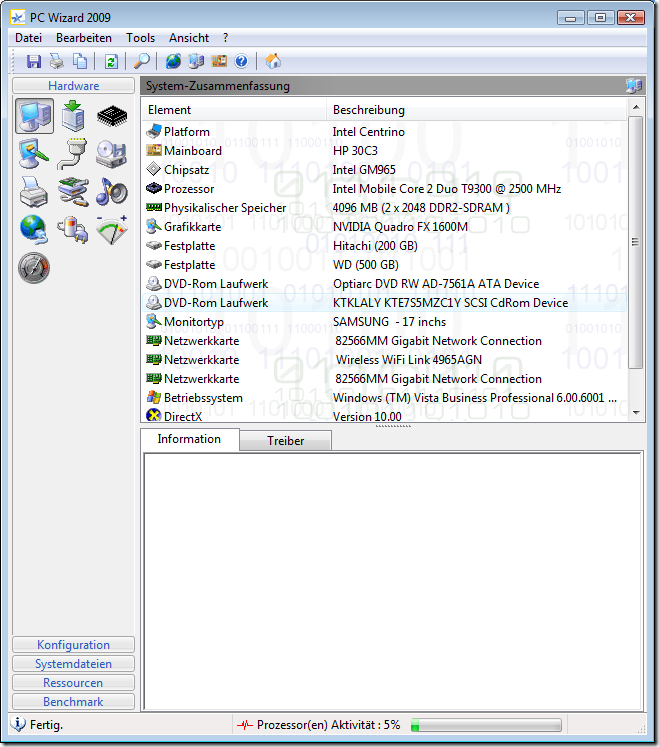Select the Platform row
The image size is (659, 747).
click(x=384, y=131)
